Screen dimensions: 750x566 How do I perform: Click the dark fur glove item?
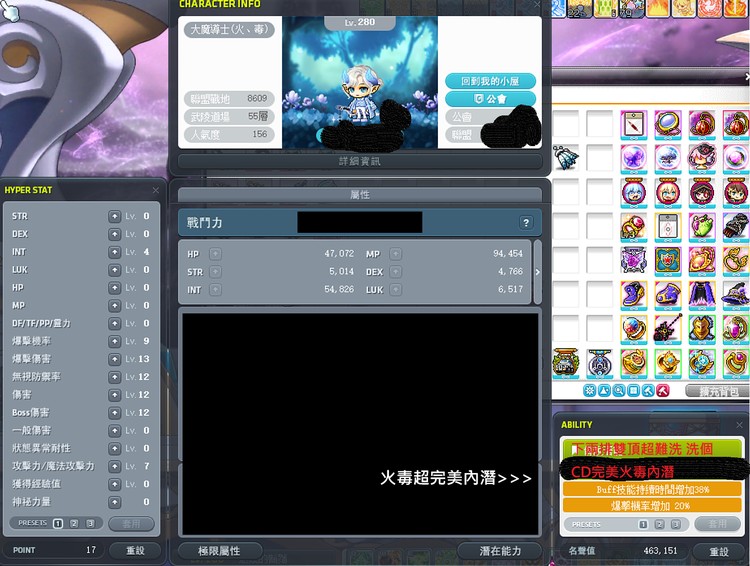click(736, 226)
